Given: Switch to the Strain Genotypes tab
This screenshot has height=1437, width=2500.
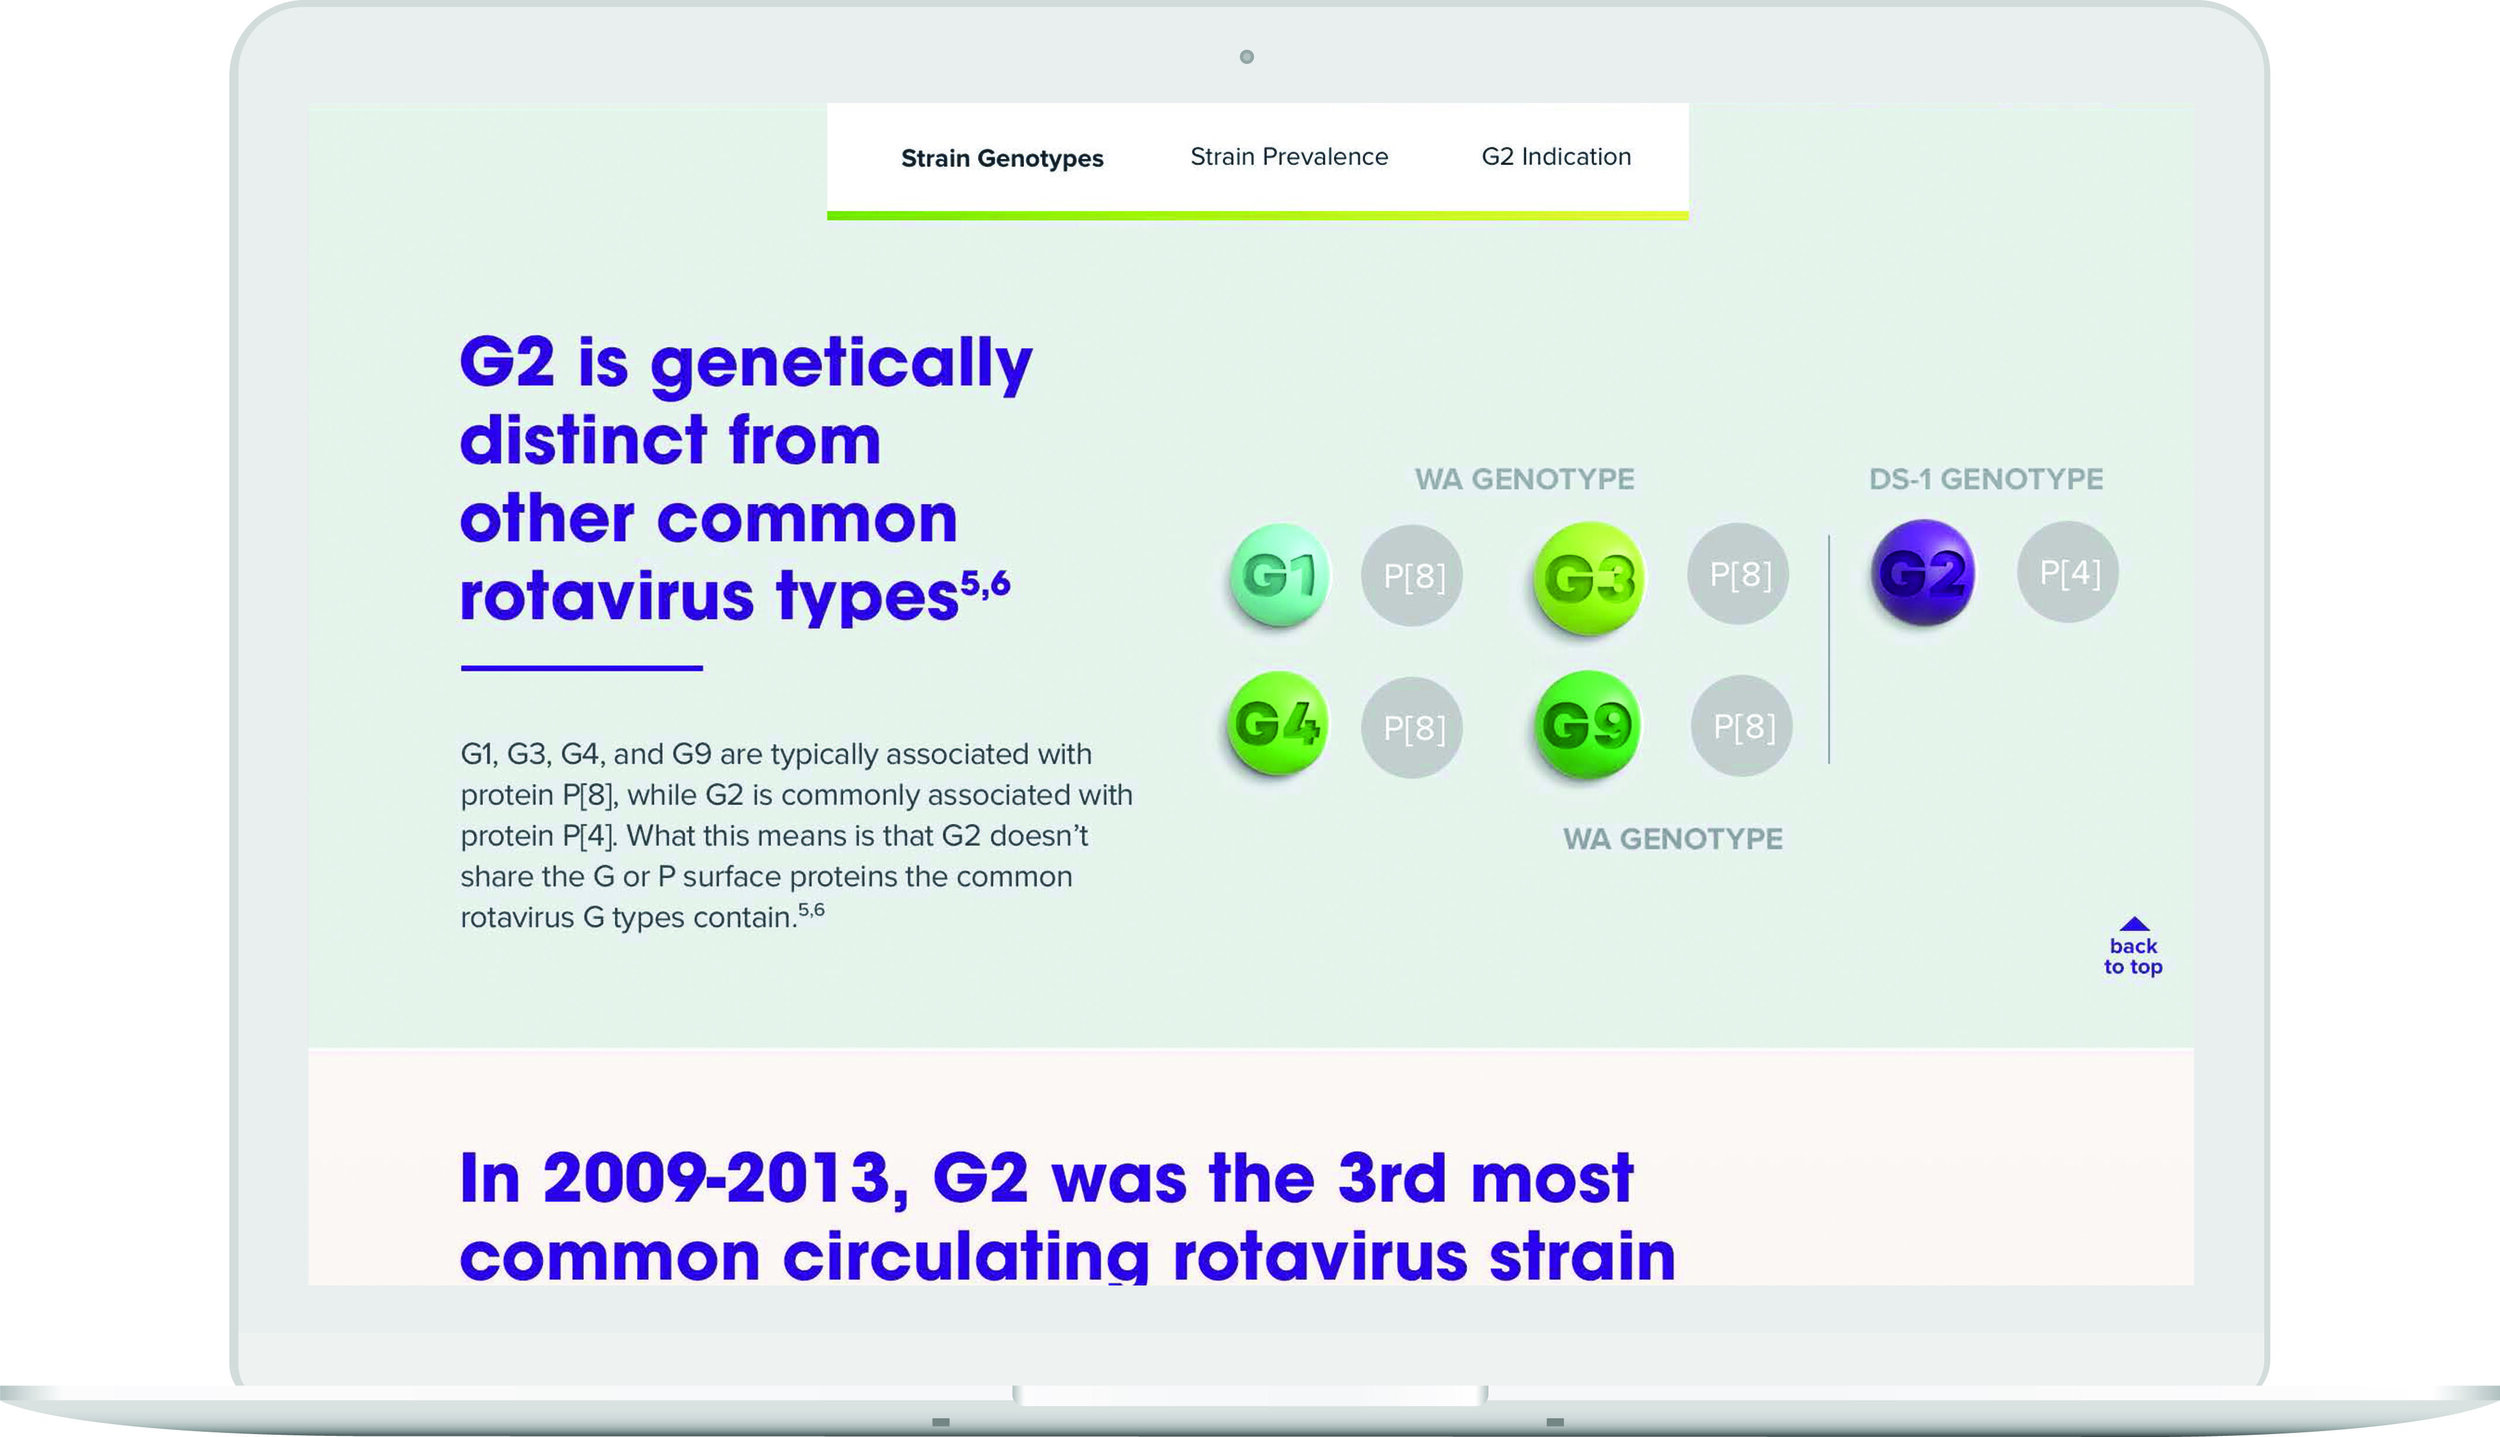Looking at the screenshot, I should [1002, 158].
